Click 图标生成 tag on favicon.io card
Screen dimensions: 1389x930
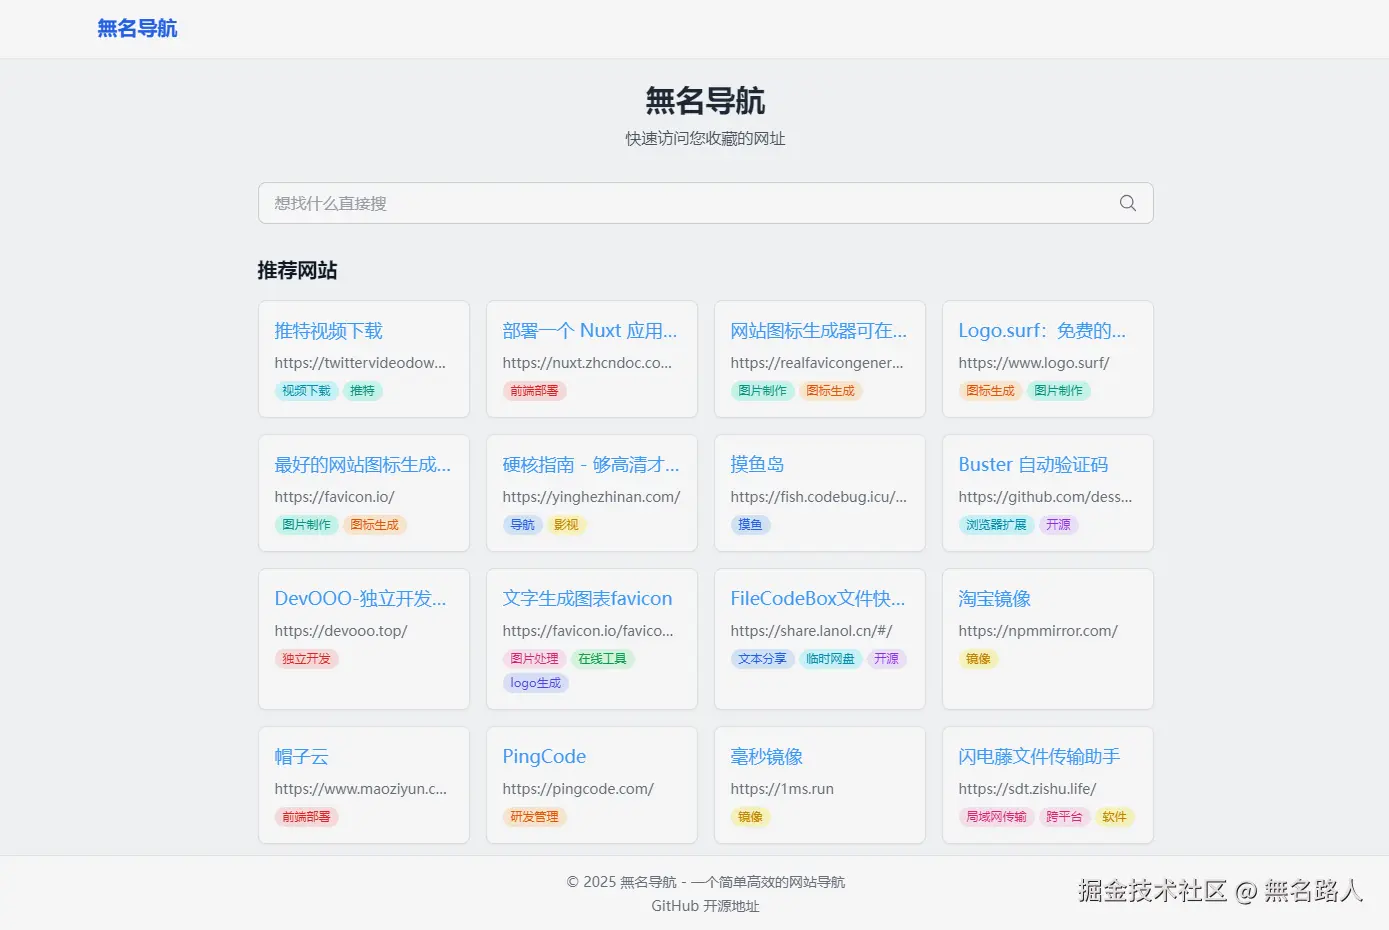coord(374,525)
